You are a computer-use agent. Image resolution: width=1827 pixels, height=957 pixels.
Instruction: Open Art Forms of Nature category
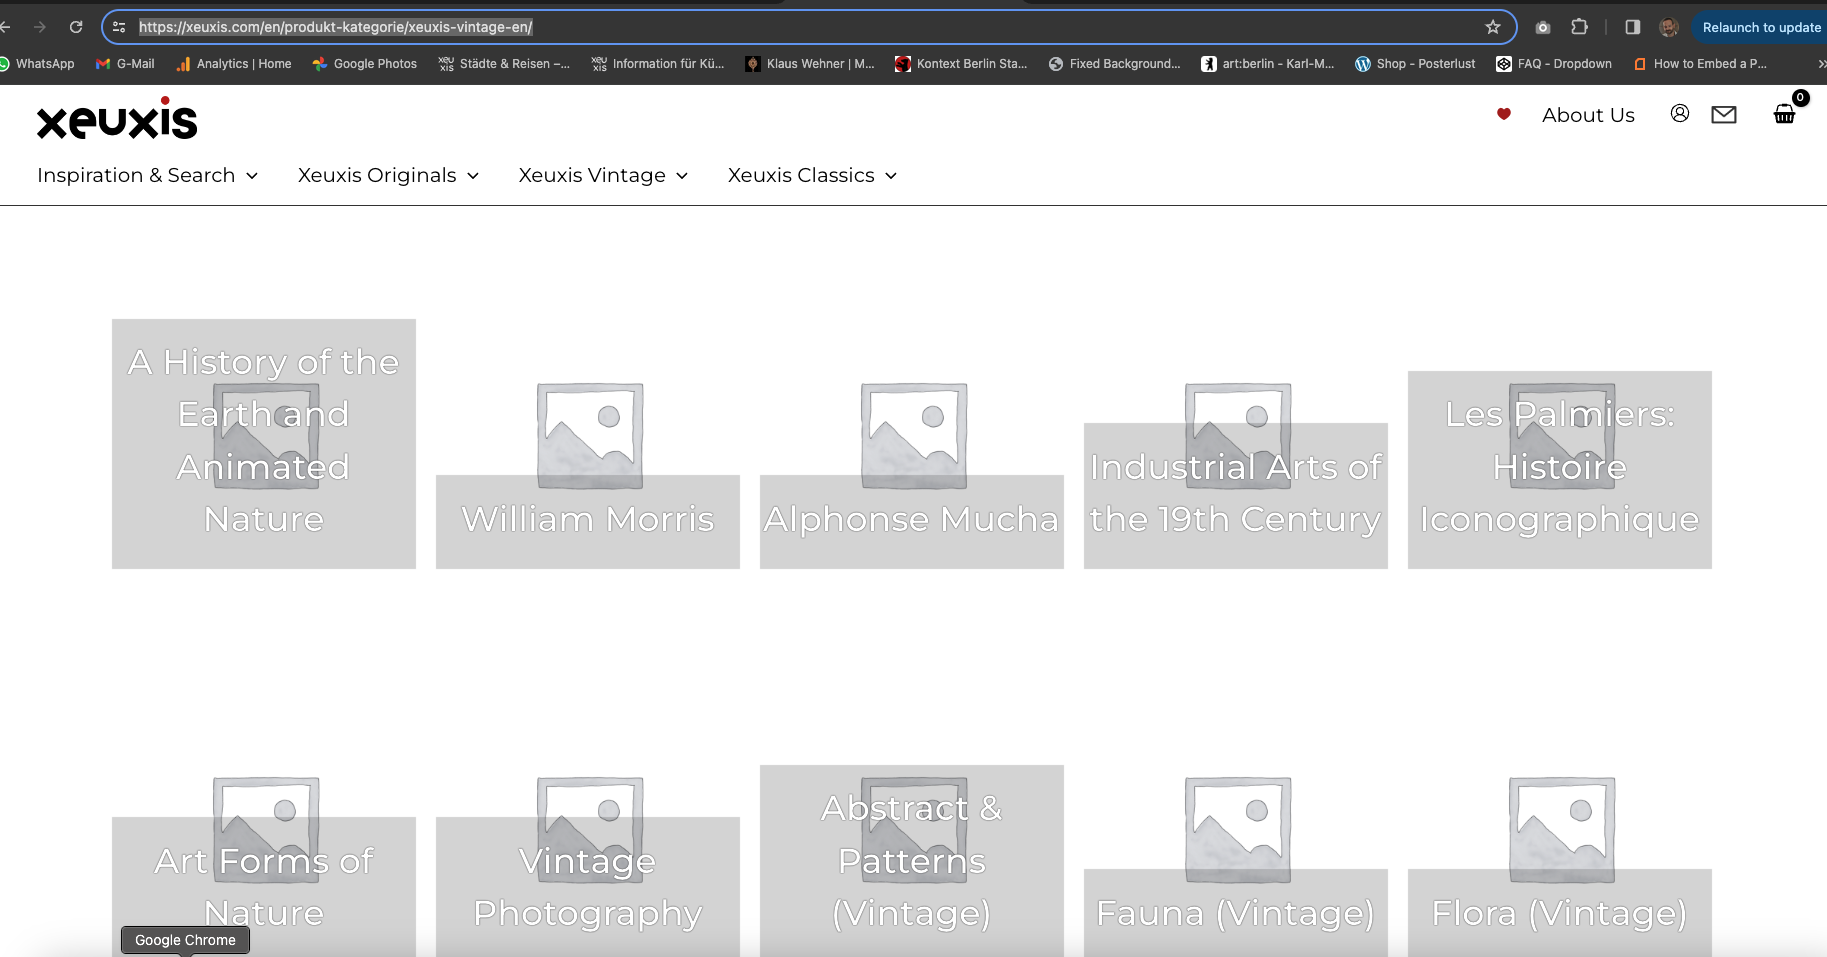pos(264,886)
